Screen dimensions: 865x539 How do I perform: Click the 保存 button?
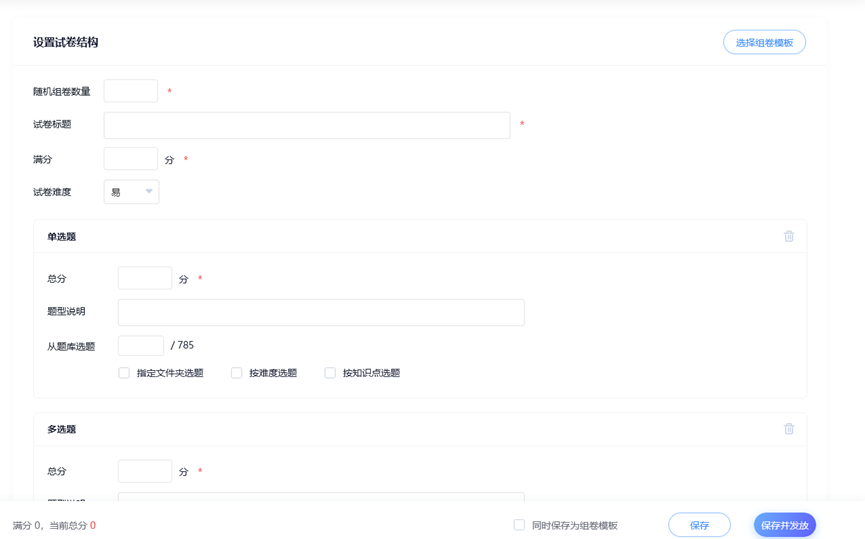coord(699,525)
